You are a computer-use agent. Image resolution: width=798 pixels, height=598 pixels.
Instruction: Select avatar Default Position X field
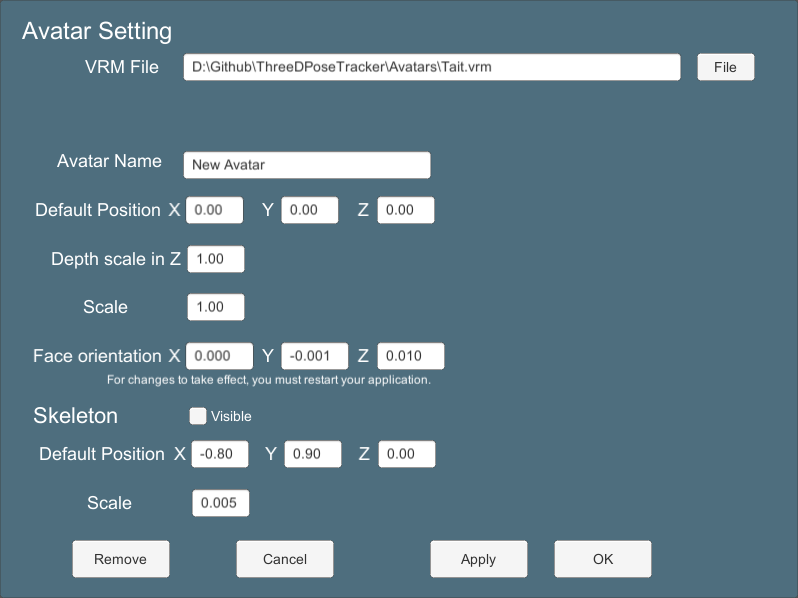pos(215,210)
